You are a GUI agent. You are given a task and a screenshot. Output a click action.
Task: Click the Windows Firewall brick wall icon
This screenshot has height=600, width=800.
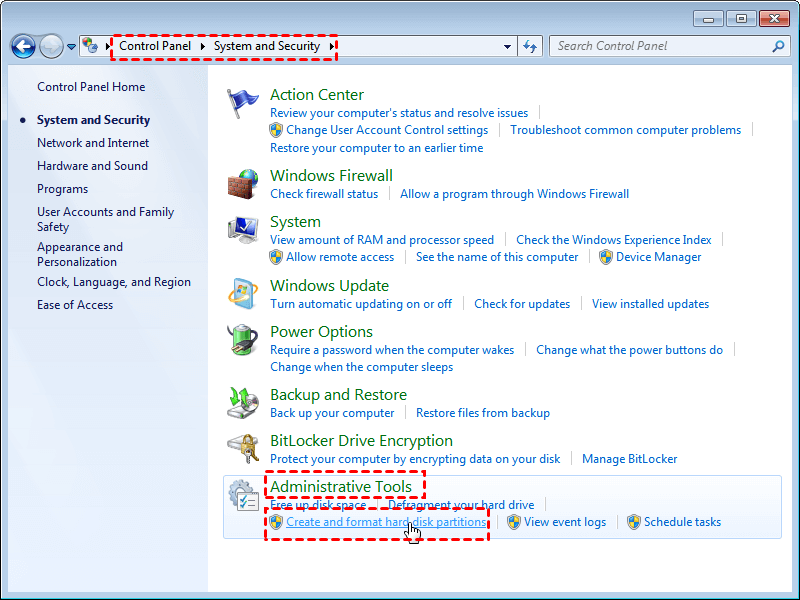(x=242, y=184)
